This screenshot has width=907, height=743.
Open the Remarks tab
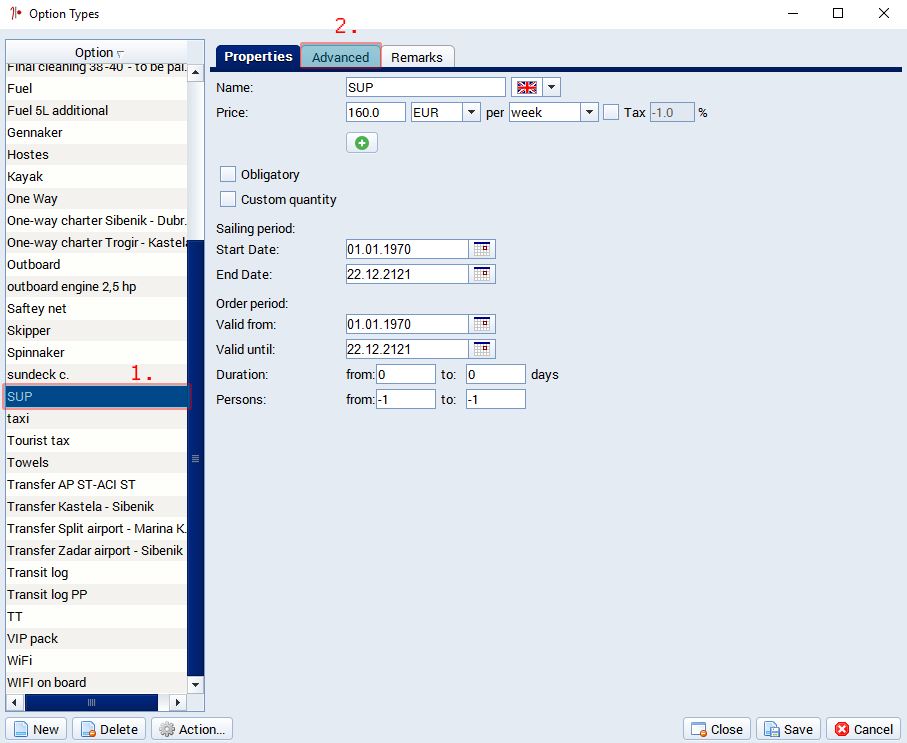click(x=417, y=57)
